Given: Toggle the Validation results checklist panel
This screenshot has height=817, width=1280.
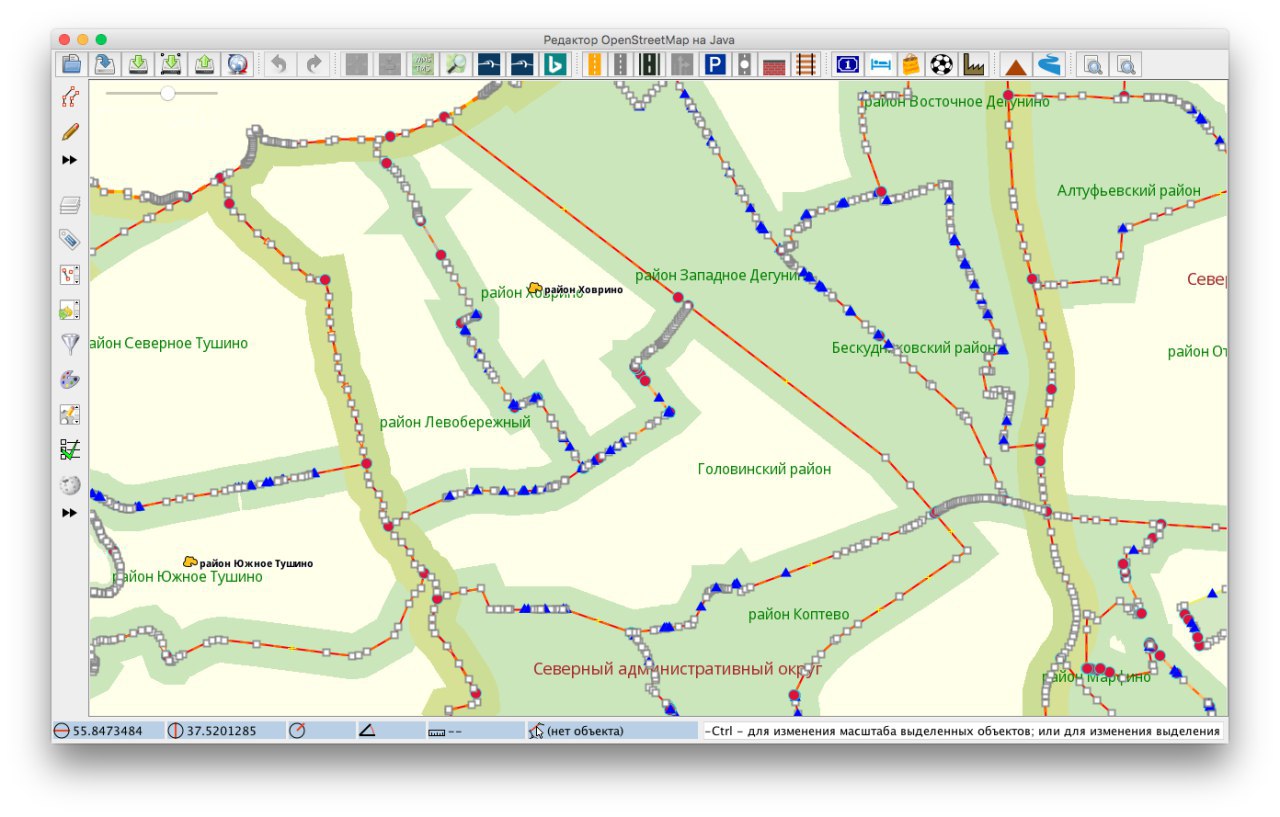Looking at the screenshot, I should point(69,450).
